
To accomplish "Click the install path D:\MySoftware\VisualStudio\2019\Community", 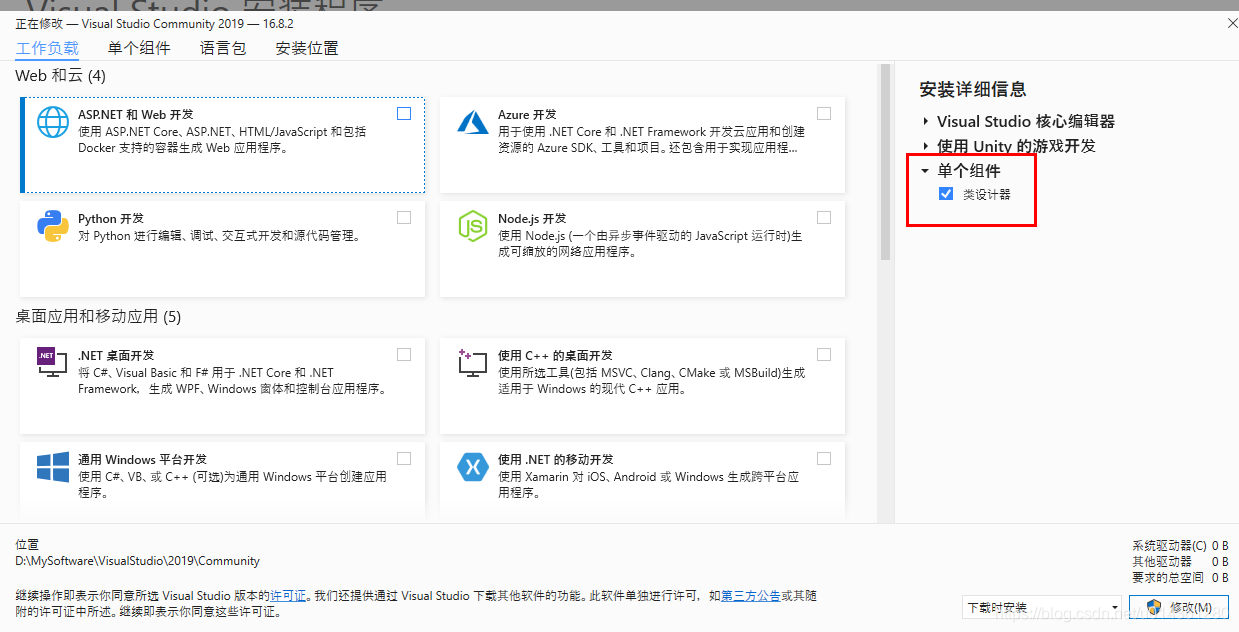I will pos(138,562).
